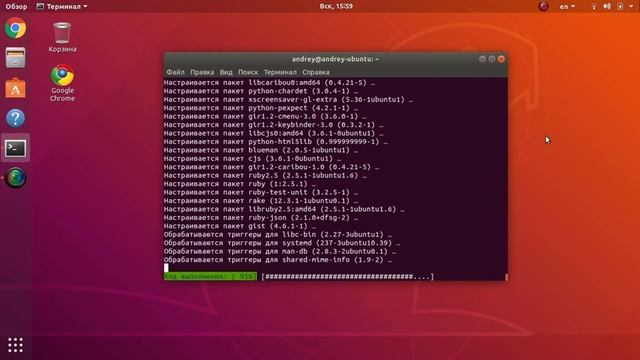This screenshot has width=640, height=360.
Task: Open the en keyboard layout dropdown
Action: (567, 7)
